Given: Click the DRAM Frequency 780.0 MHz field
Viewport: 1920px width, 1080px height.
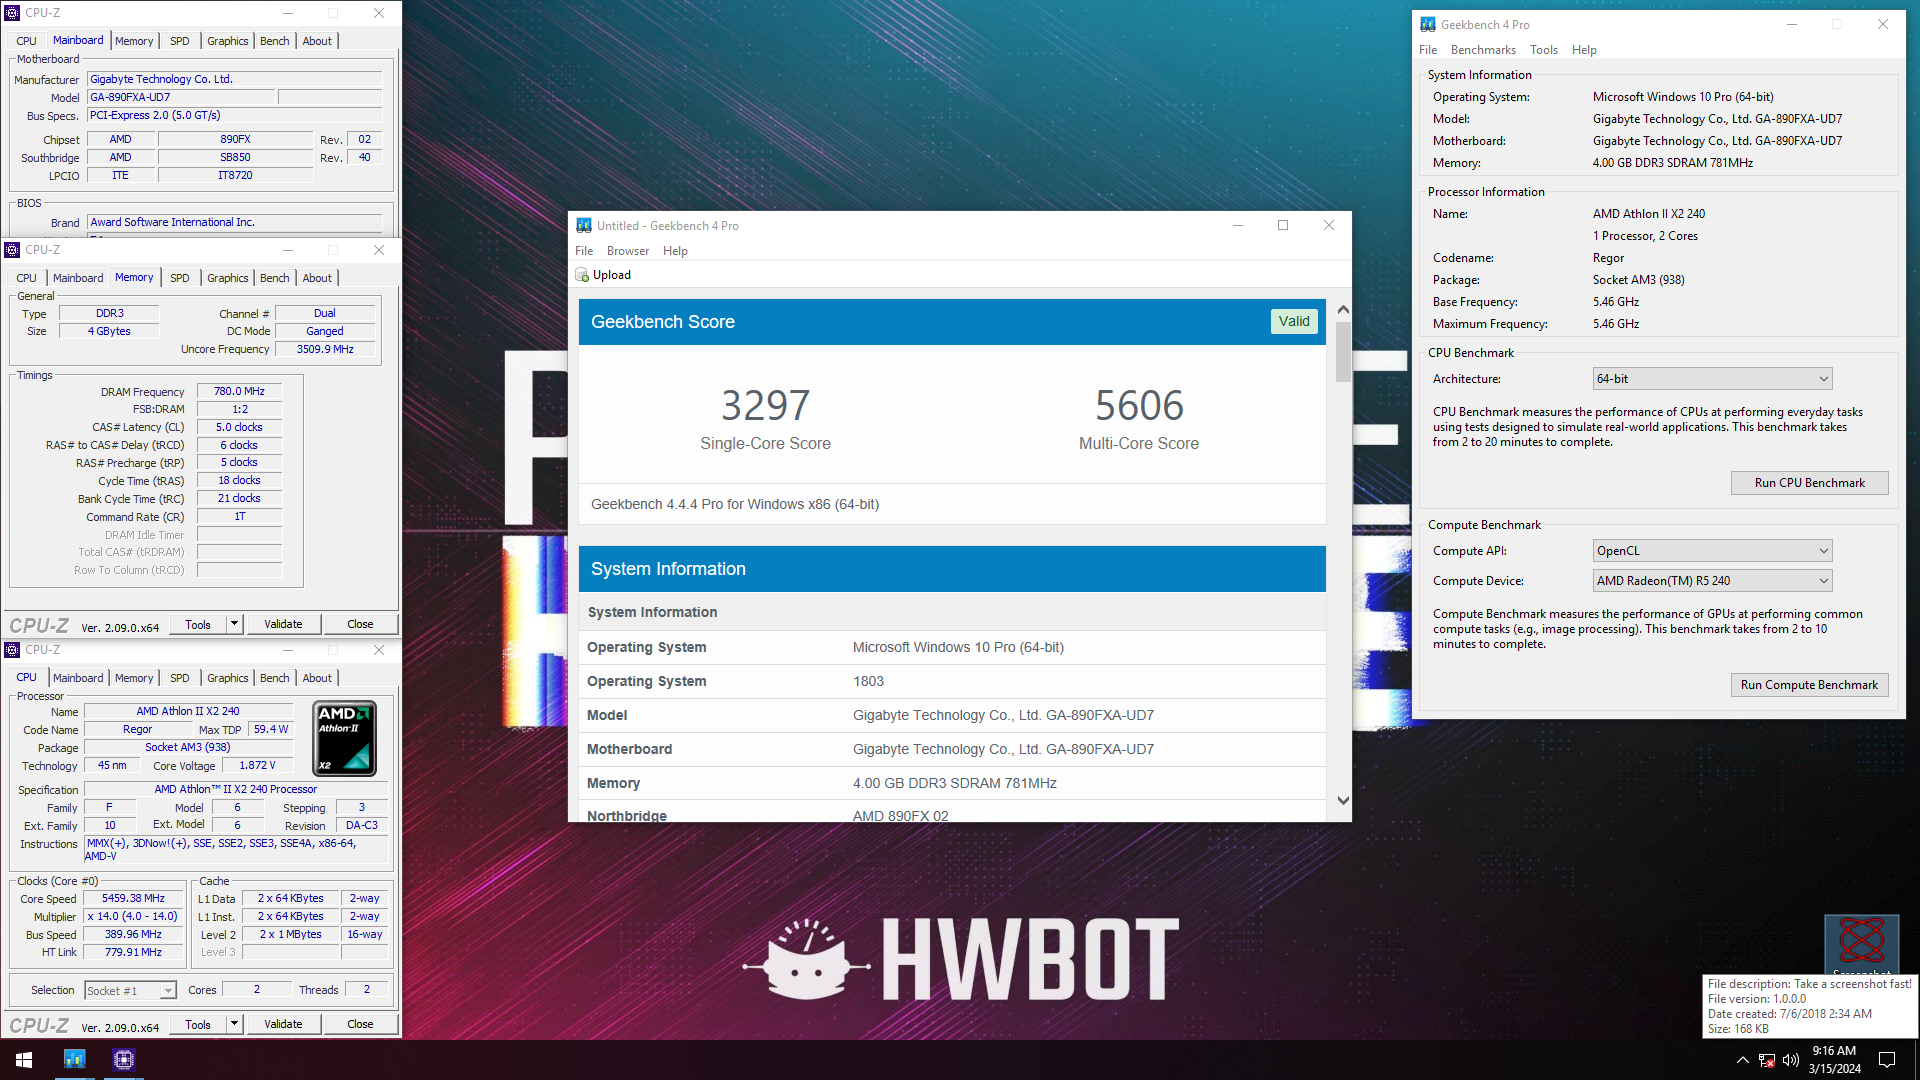Looking at the screenshot, I should coord(239,392).
